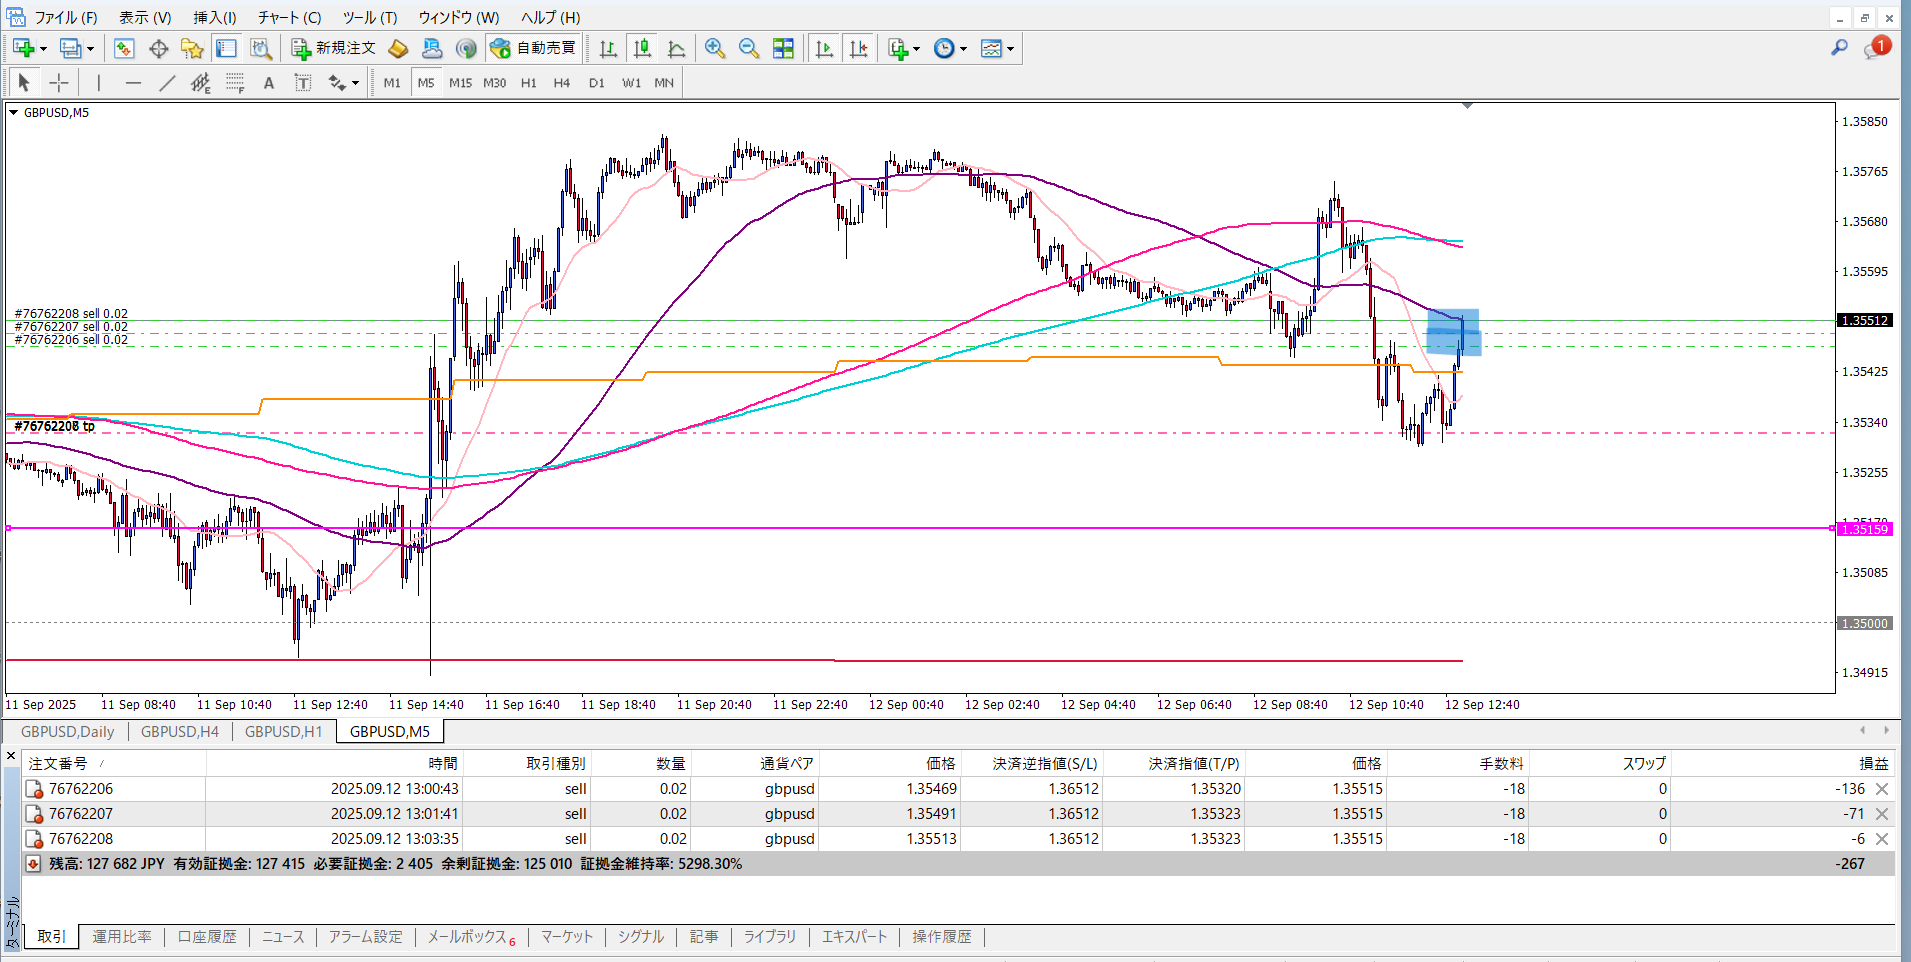Open the new chart dropdown arrow
The width and height of the screenshot is (1911, 962).
point(43,49)
